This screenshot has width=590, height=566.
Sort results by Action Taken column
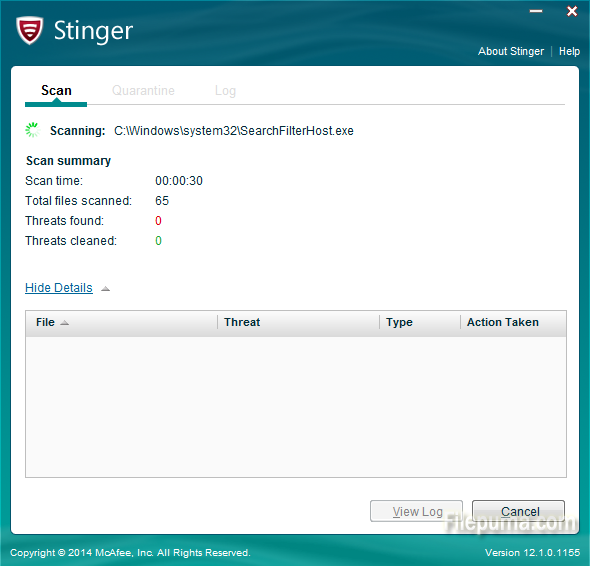(513, 323)
